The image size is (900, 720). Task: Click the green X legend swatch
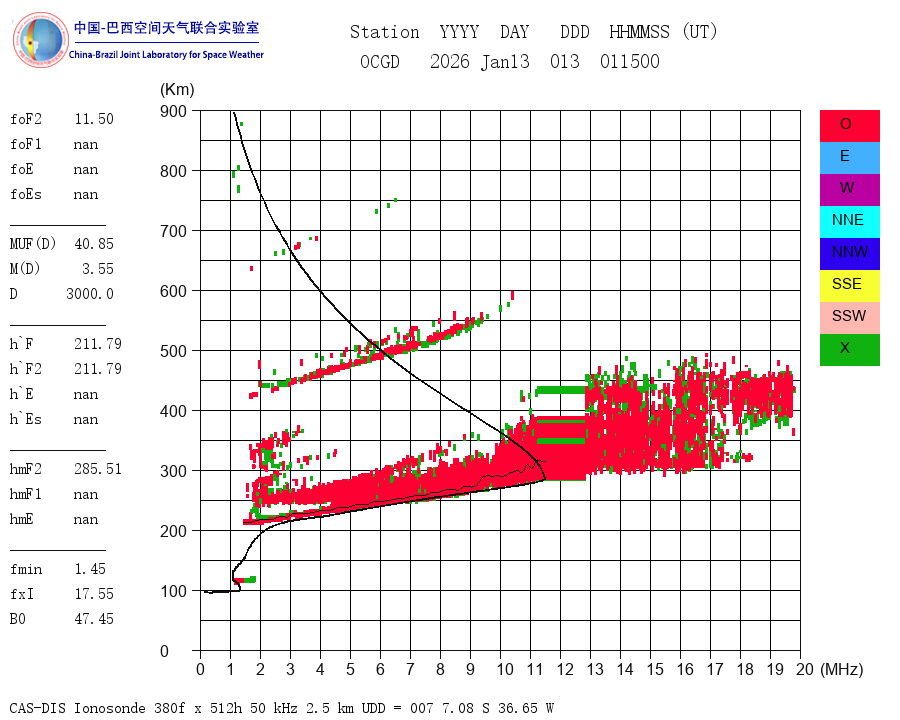(849, 350)
